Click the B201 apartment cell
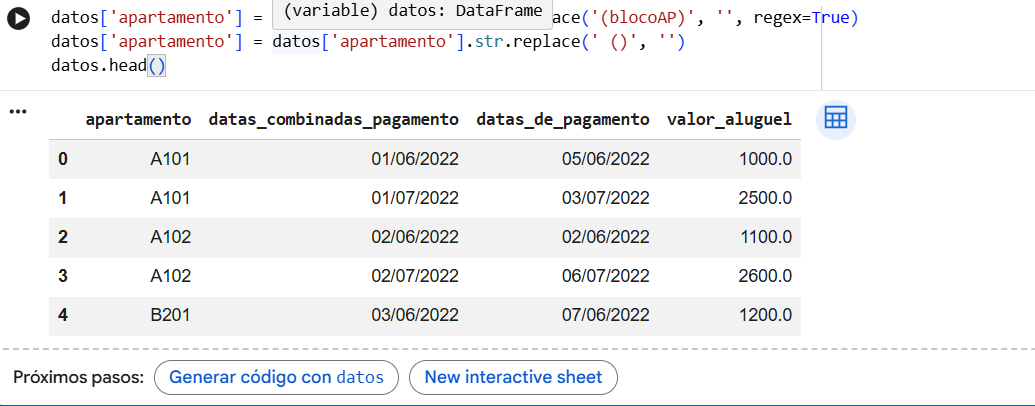This screenshot has height=406, width=1035. pos(170,315)
